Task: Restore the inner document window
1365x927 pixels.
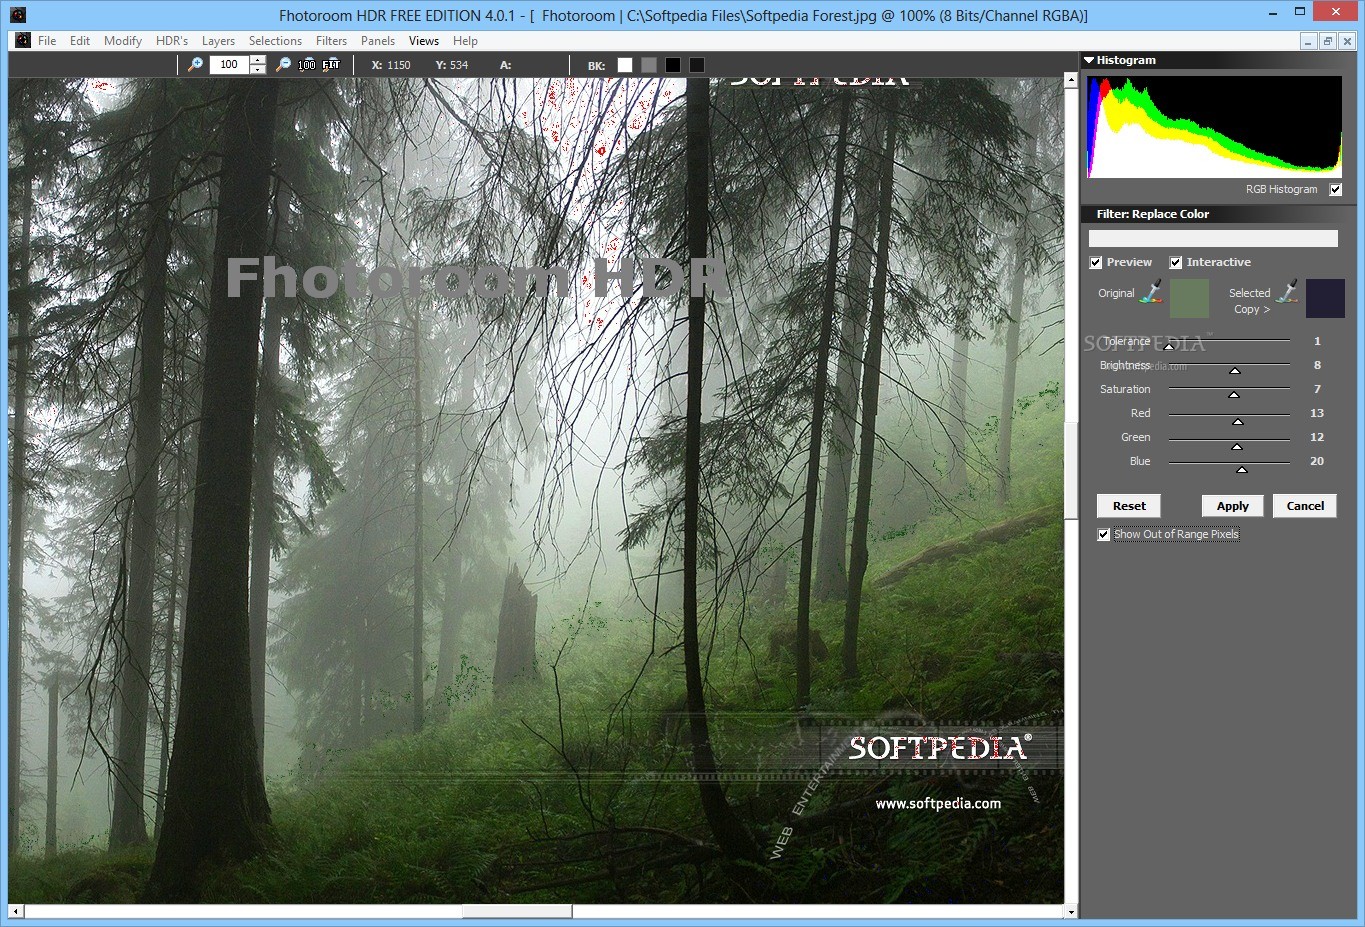Action: (x=1328, y=41)
